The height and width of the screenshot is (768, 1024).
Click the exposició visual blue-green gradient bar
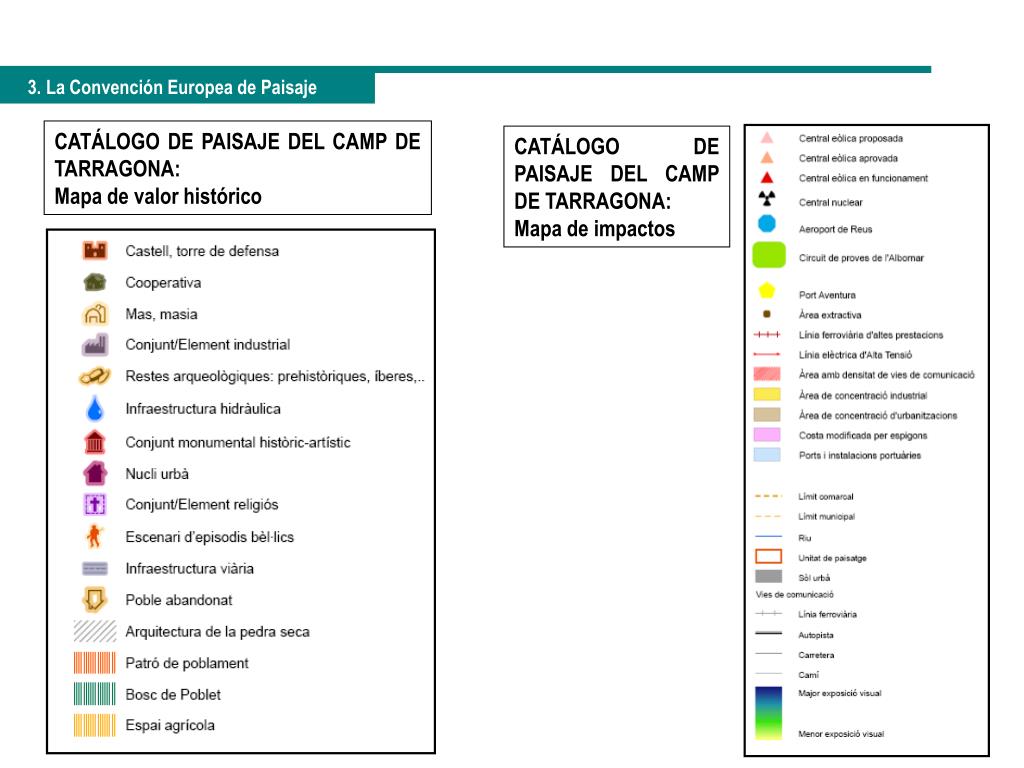click(768, 712)
